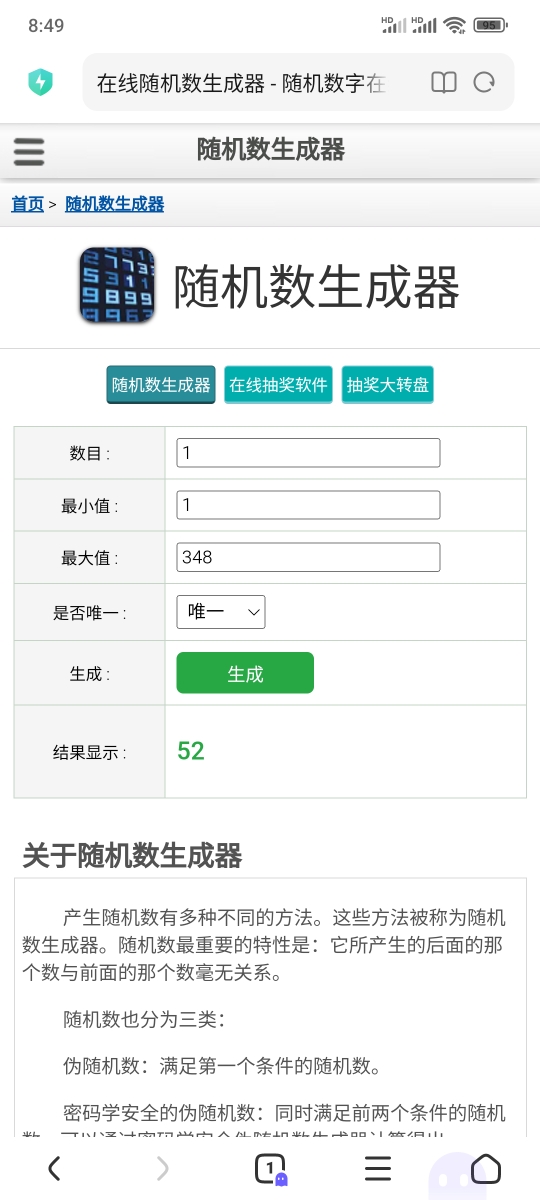
Task: Follow the 首页 breadcrumb link
Action: [28, 204]
